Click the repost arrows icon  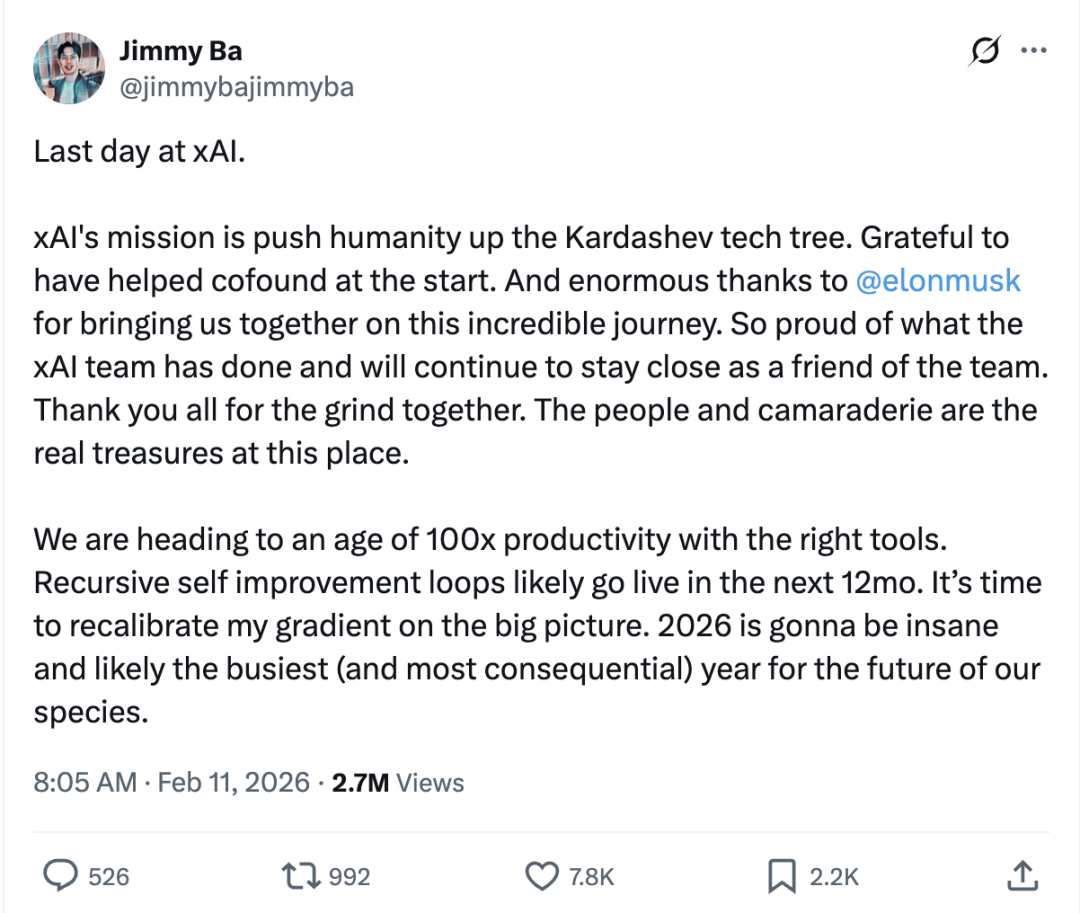coord(303,877)
